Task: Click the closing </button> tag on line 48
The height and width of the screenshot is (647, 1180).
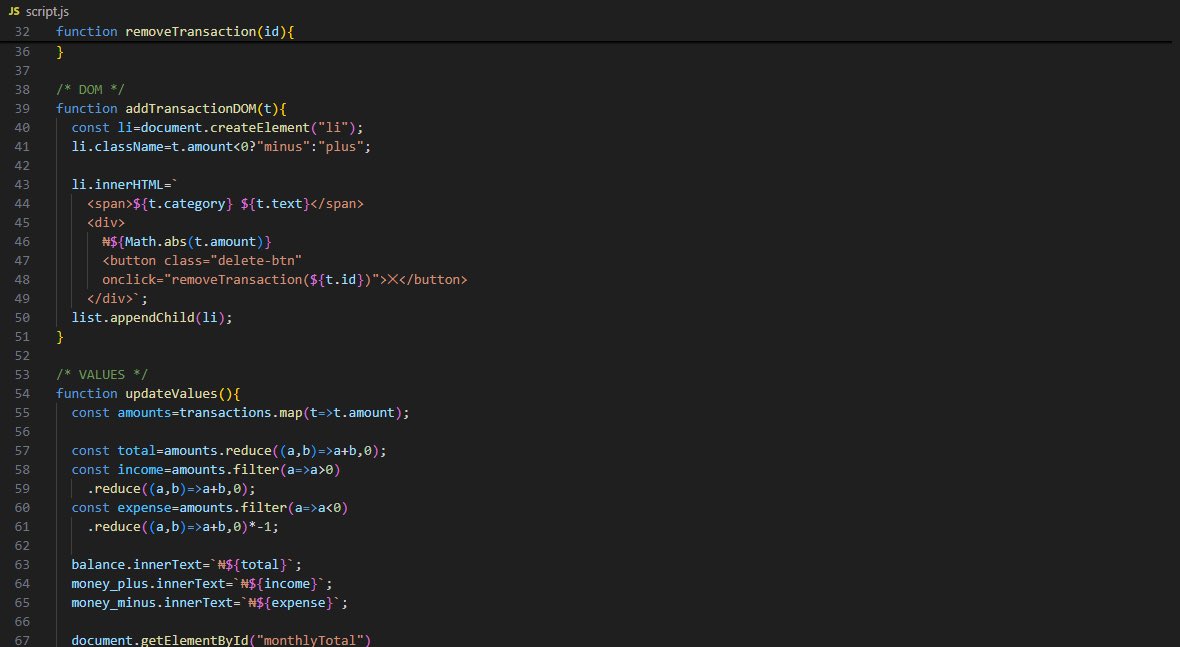Action: click(x=433, y=280)
